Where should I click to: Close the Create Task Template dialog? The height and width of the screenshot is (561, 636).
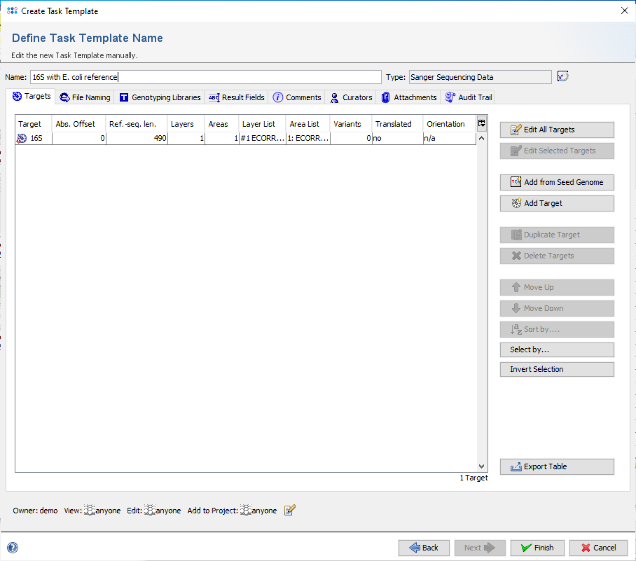click(624, 11)
